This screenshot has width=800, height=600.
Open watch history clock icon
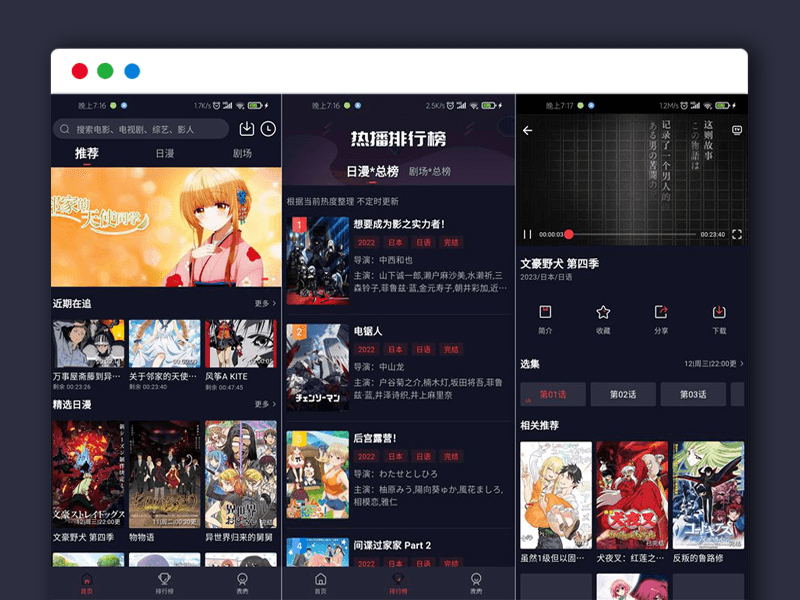click(x=268, y=129)
